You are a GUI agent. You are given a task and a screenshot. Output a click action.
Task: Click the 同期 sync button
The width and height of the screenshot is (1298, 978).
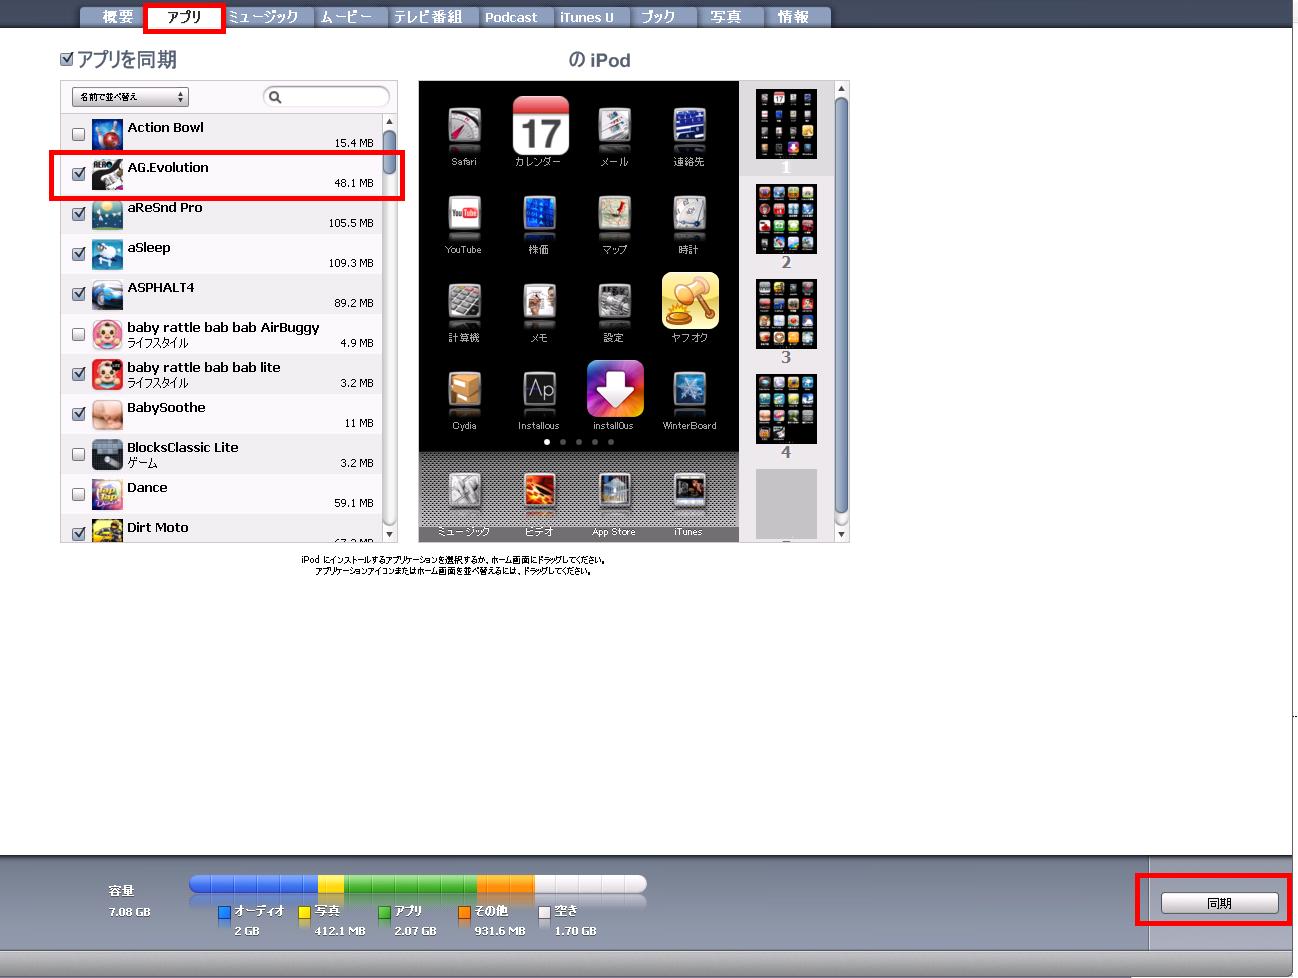click(1219, 903)
